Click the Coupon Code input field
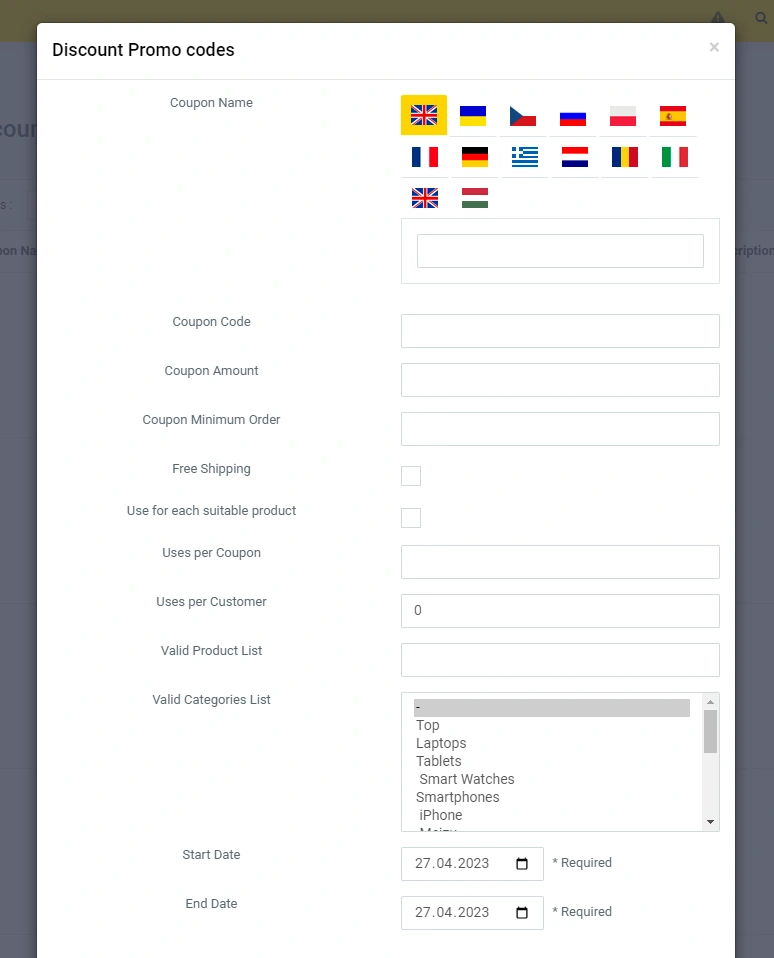 click(560, 331)
